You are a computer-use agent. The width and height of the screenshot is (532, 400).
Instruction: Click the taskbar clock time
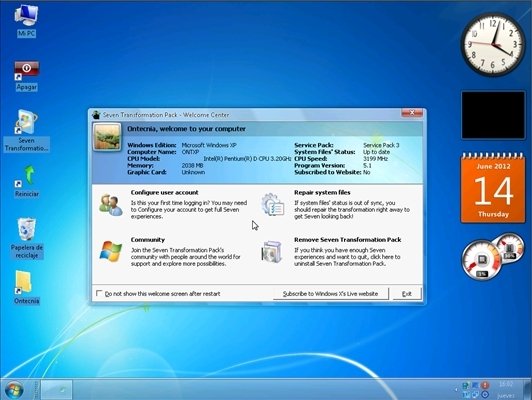coord(506,384)
